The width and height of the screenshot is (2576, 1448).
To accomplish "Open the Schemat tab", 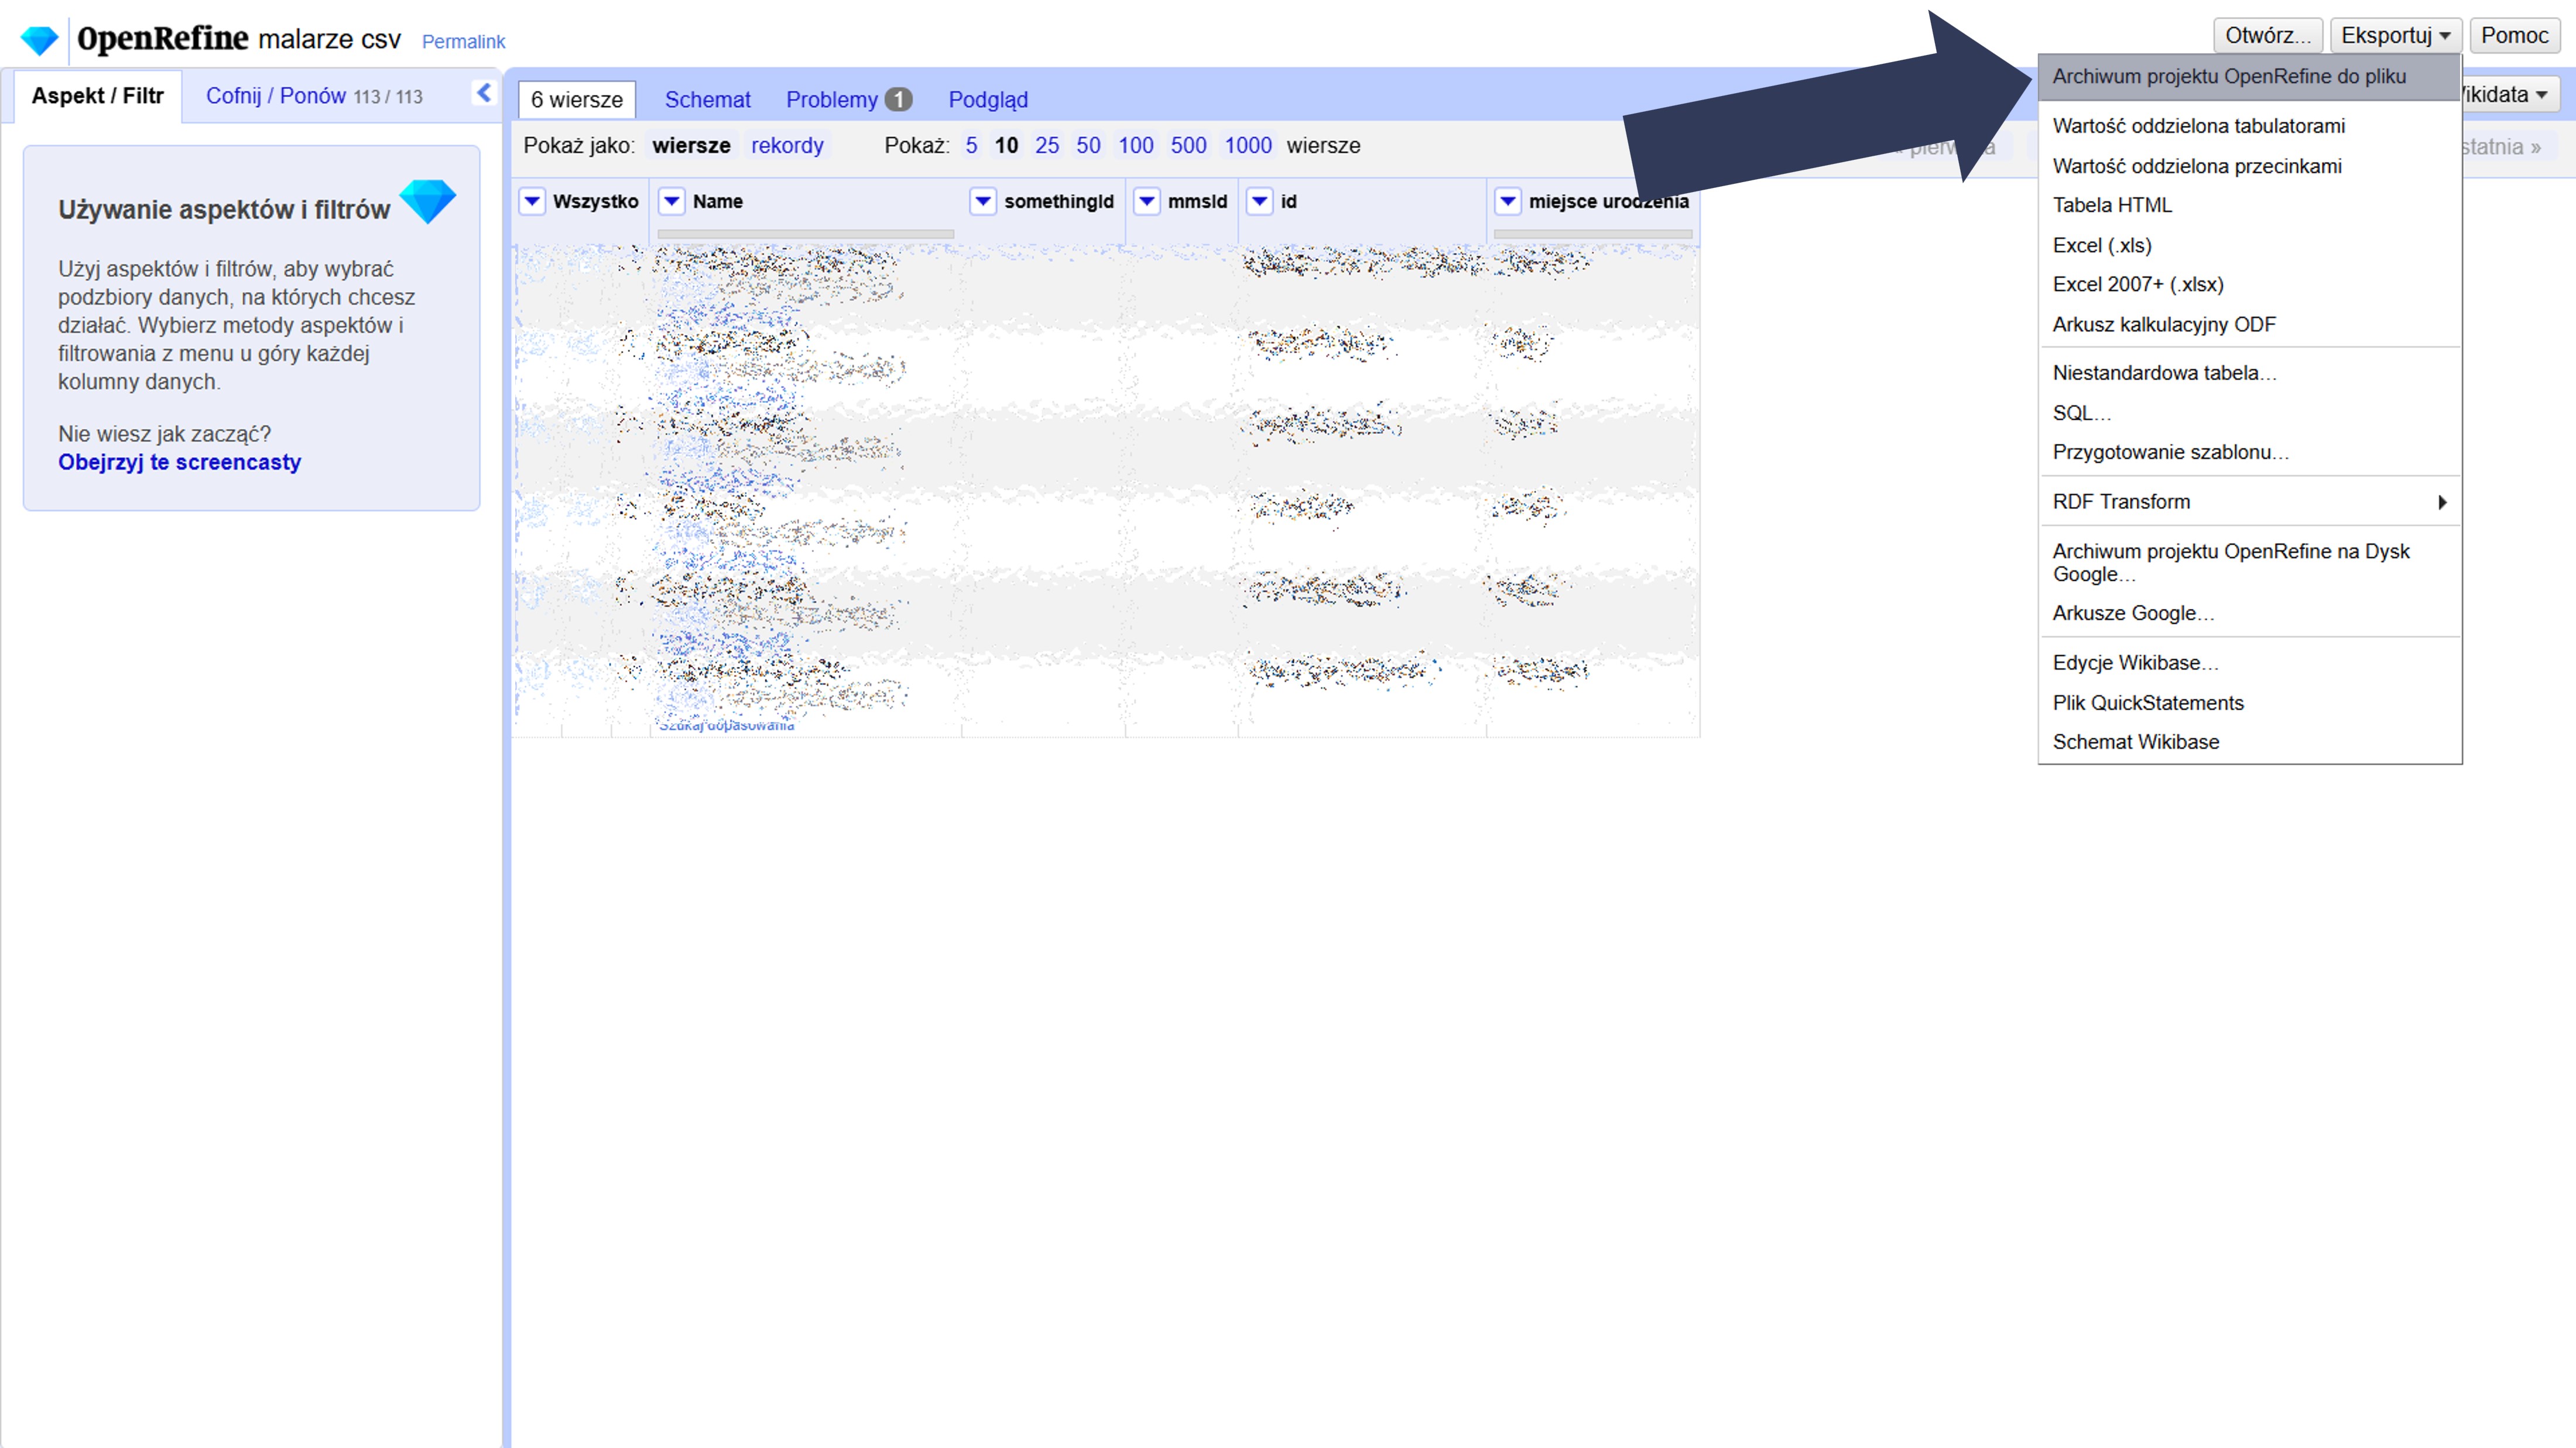I will (x=707, y=100).
